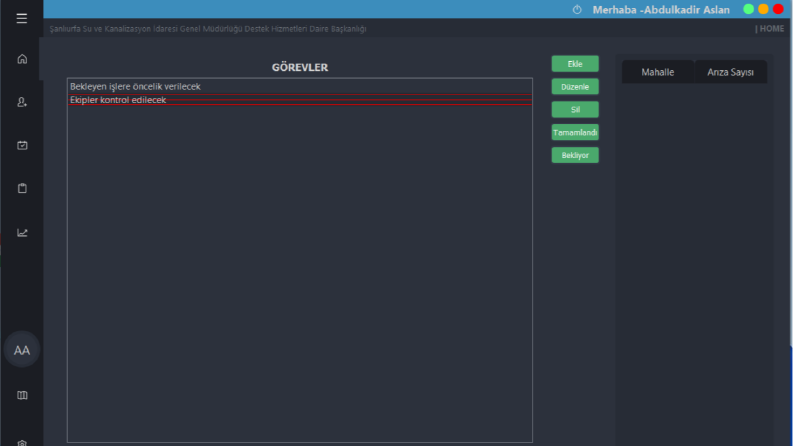Click the Bekliyor button

click(x=575, y=155)
